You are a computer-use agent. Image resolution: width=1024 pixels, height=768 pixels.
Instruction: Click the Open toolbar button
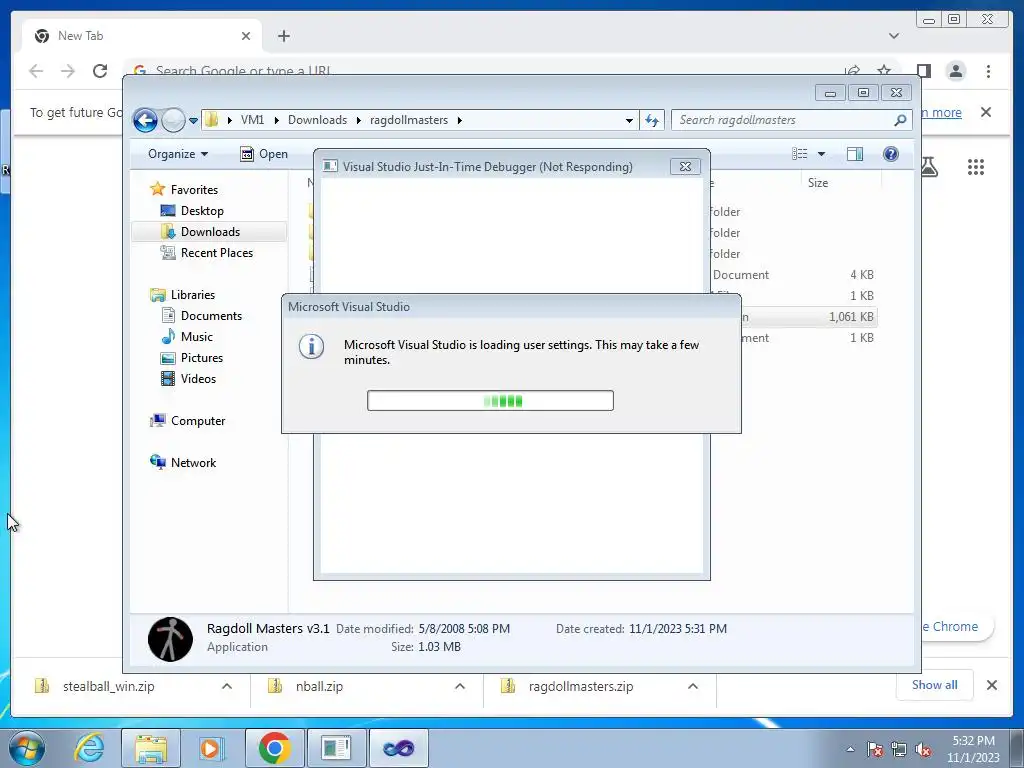pos(264,154)
